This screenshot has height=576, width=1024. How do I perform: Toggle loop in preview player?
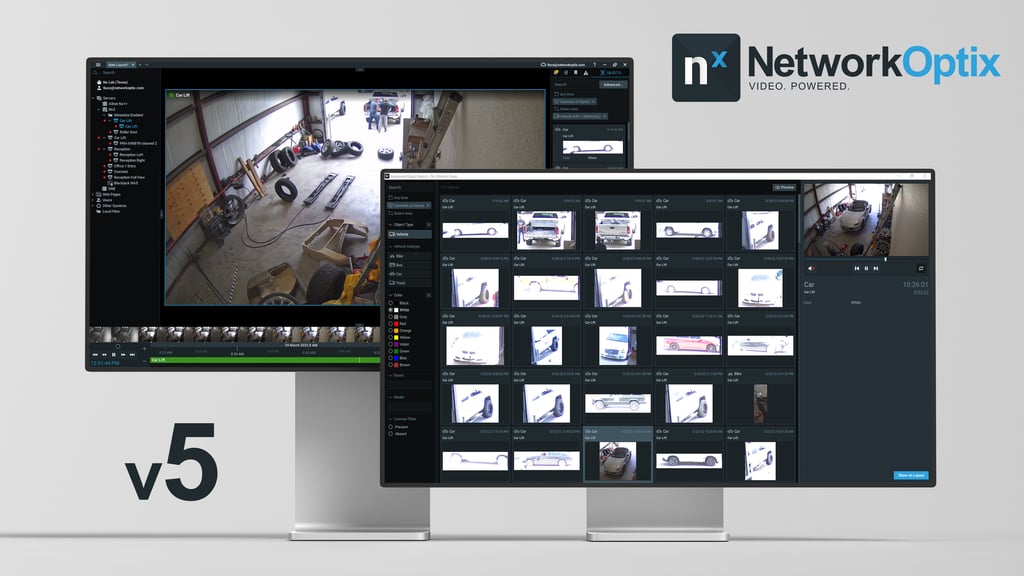(921, 268)
